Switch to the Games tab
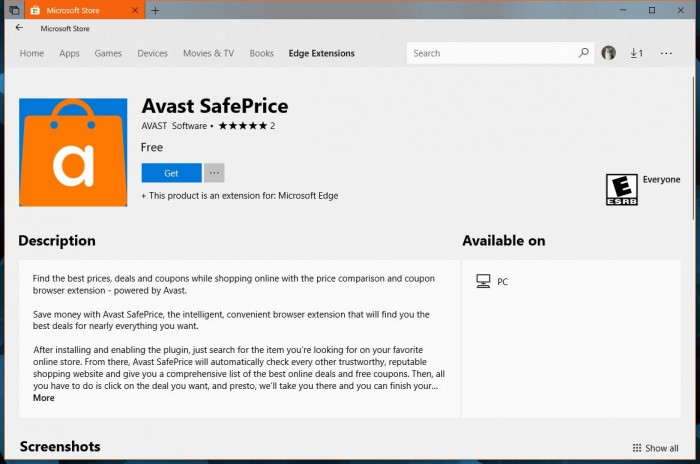The width and height of the screenshot is (700, 464). (108, 53)
